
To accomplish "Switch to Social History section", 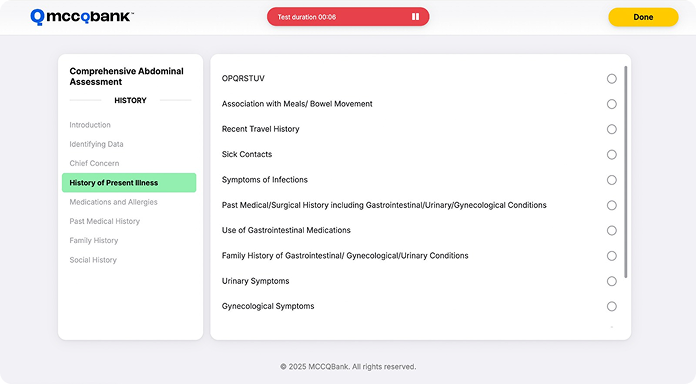I will (93, 260).
